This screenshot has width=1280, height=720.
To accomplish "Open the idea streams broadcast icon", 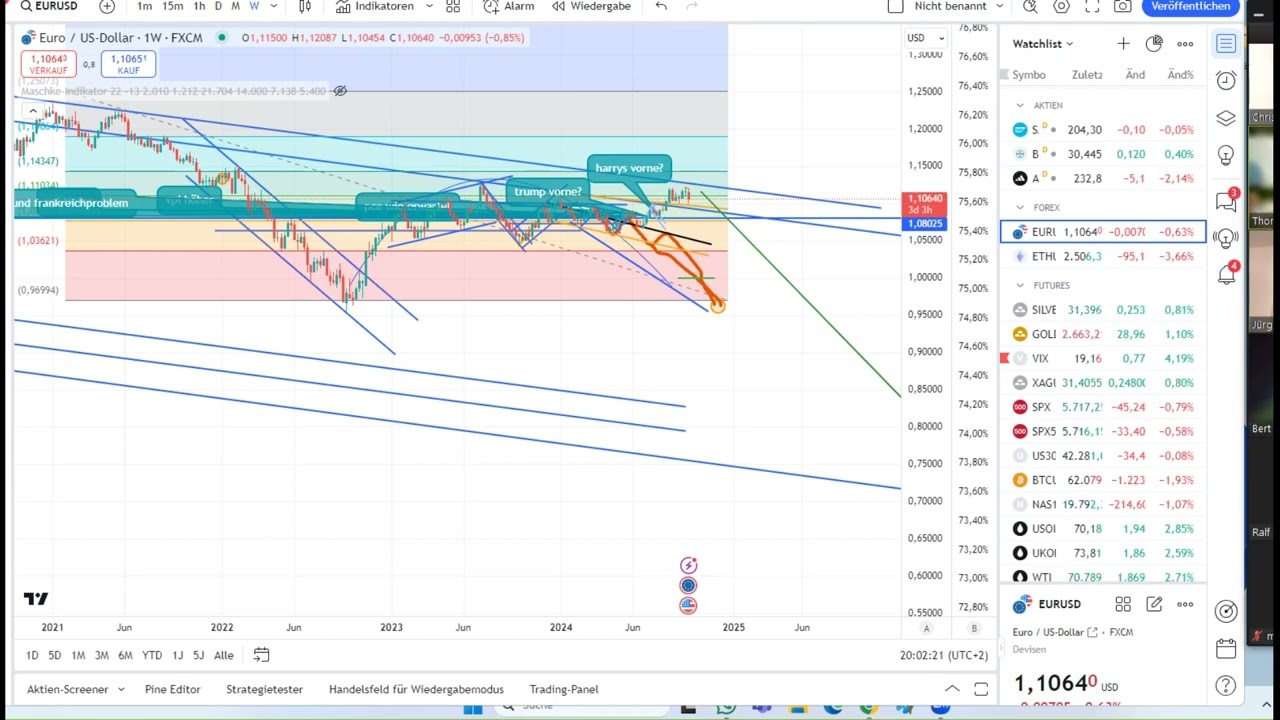I will (x=1226, y=237).
